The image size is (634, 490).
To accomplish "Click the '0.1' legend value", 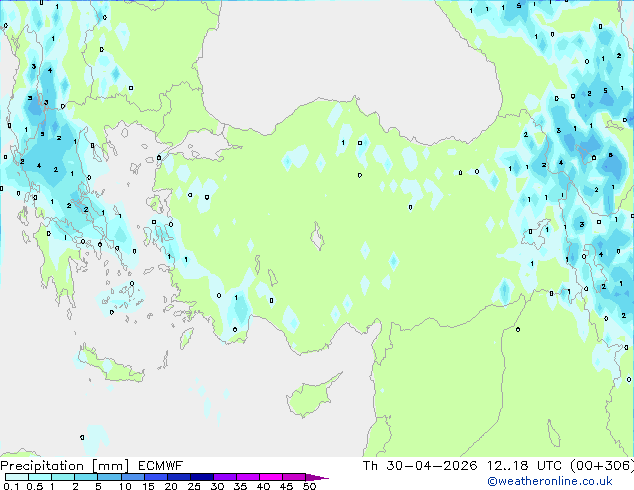I will pos(11,486).
